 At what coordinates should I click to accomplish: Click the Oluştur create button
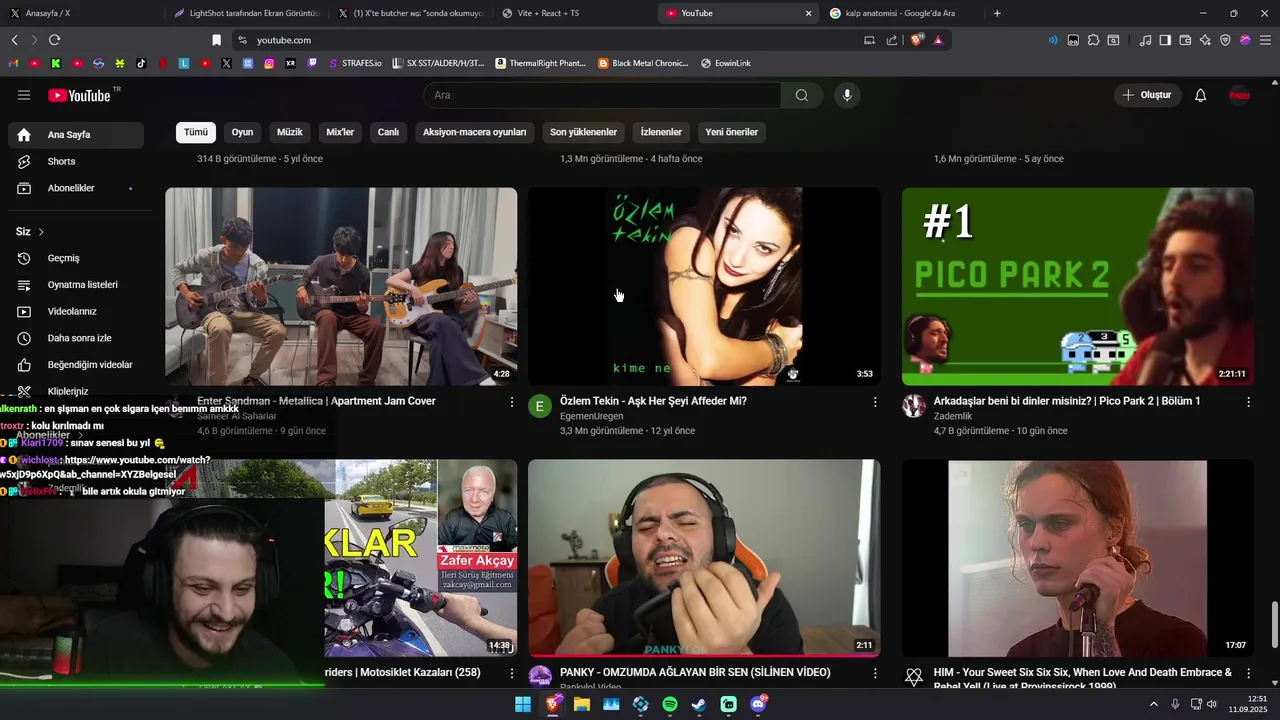1147,95
